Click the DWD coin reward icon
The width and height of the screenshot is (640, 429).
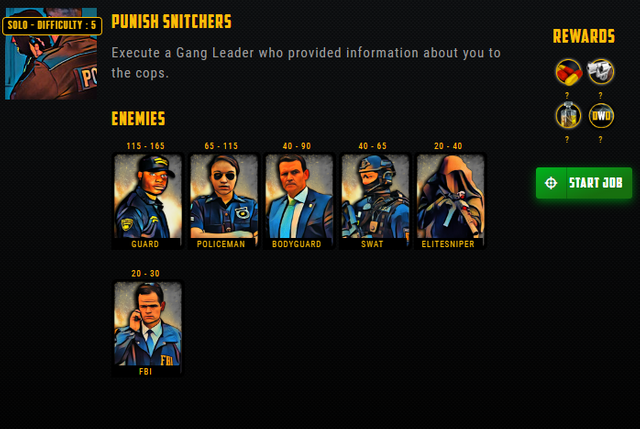(x=601, y=116)
